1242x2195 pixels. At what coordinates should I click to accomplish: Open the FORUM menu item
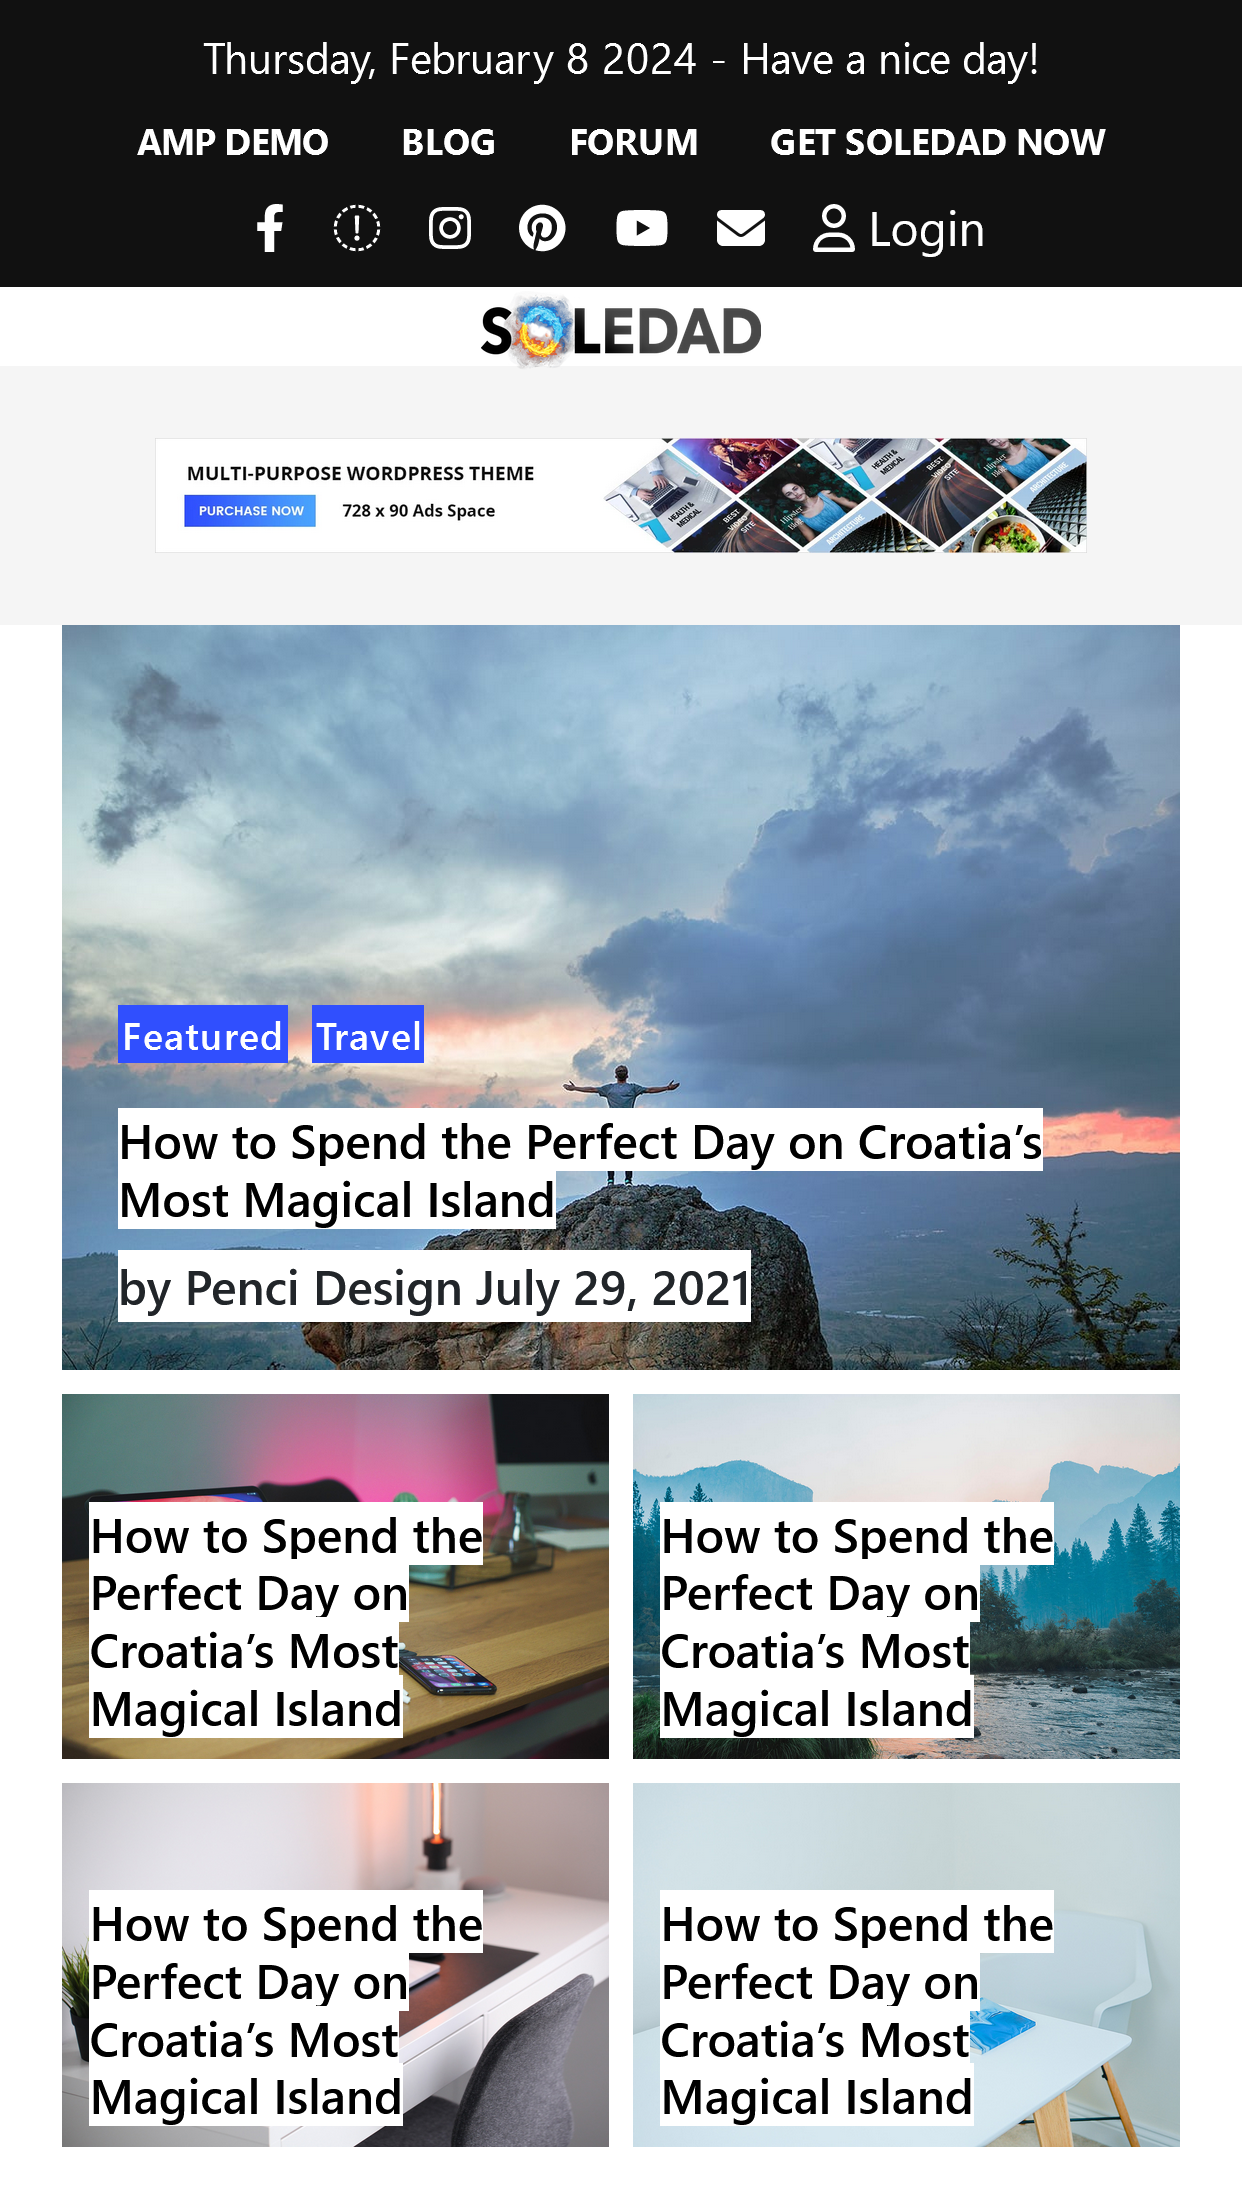[634, 142]
